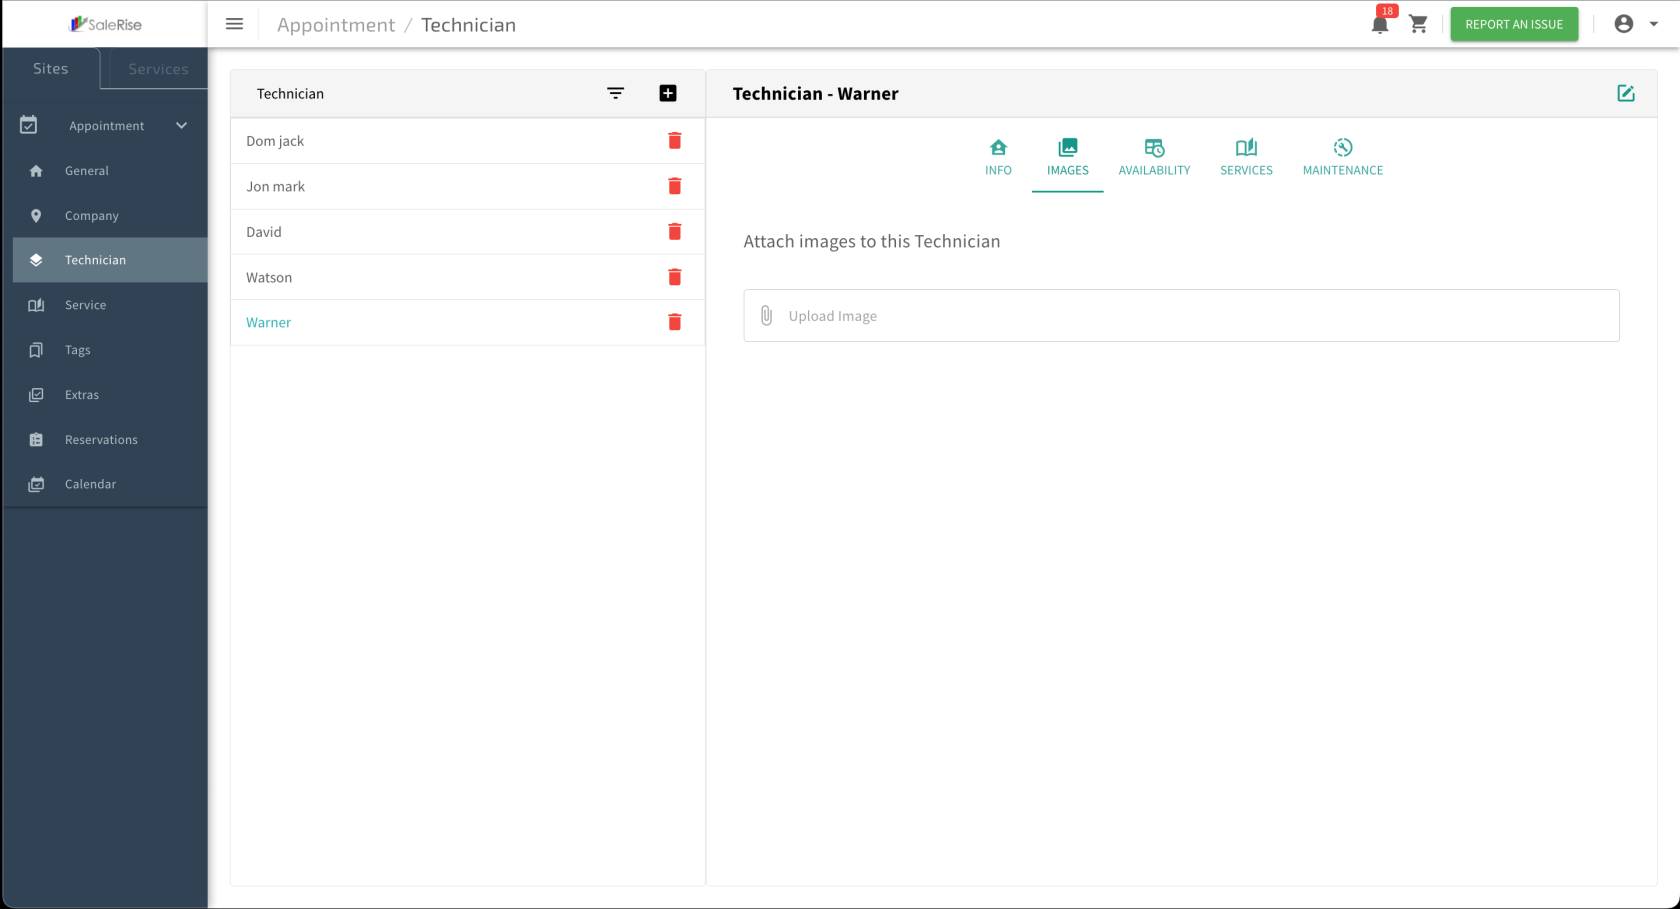This screenshot has width=1680, height=909.
Task: Delete the Watson technician entry
Action: click(674, 277)
